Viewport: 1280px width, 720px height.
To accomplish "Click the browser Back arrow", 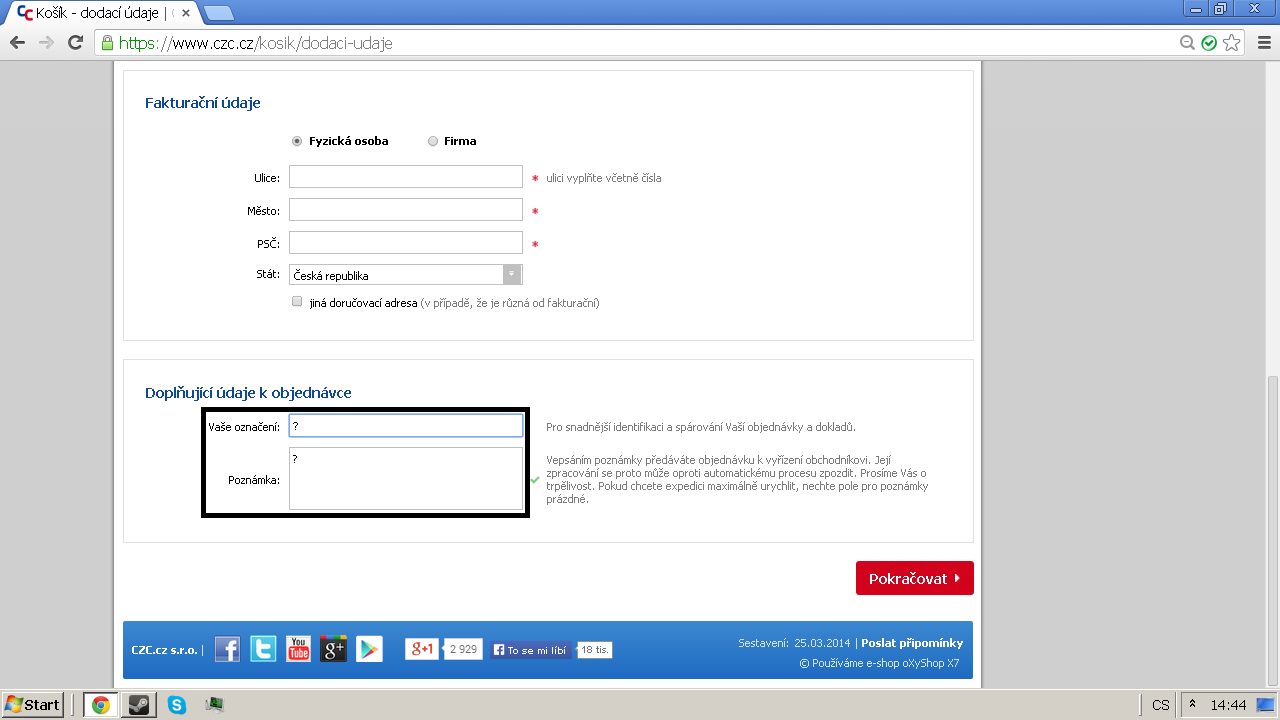I will pos(17,43).
